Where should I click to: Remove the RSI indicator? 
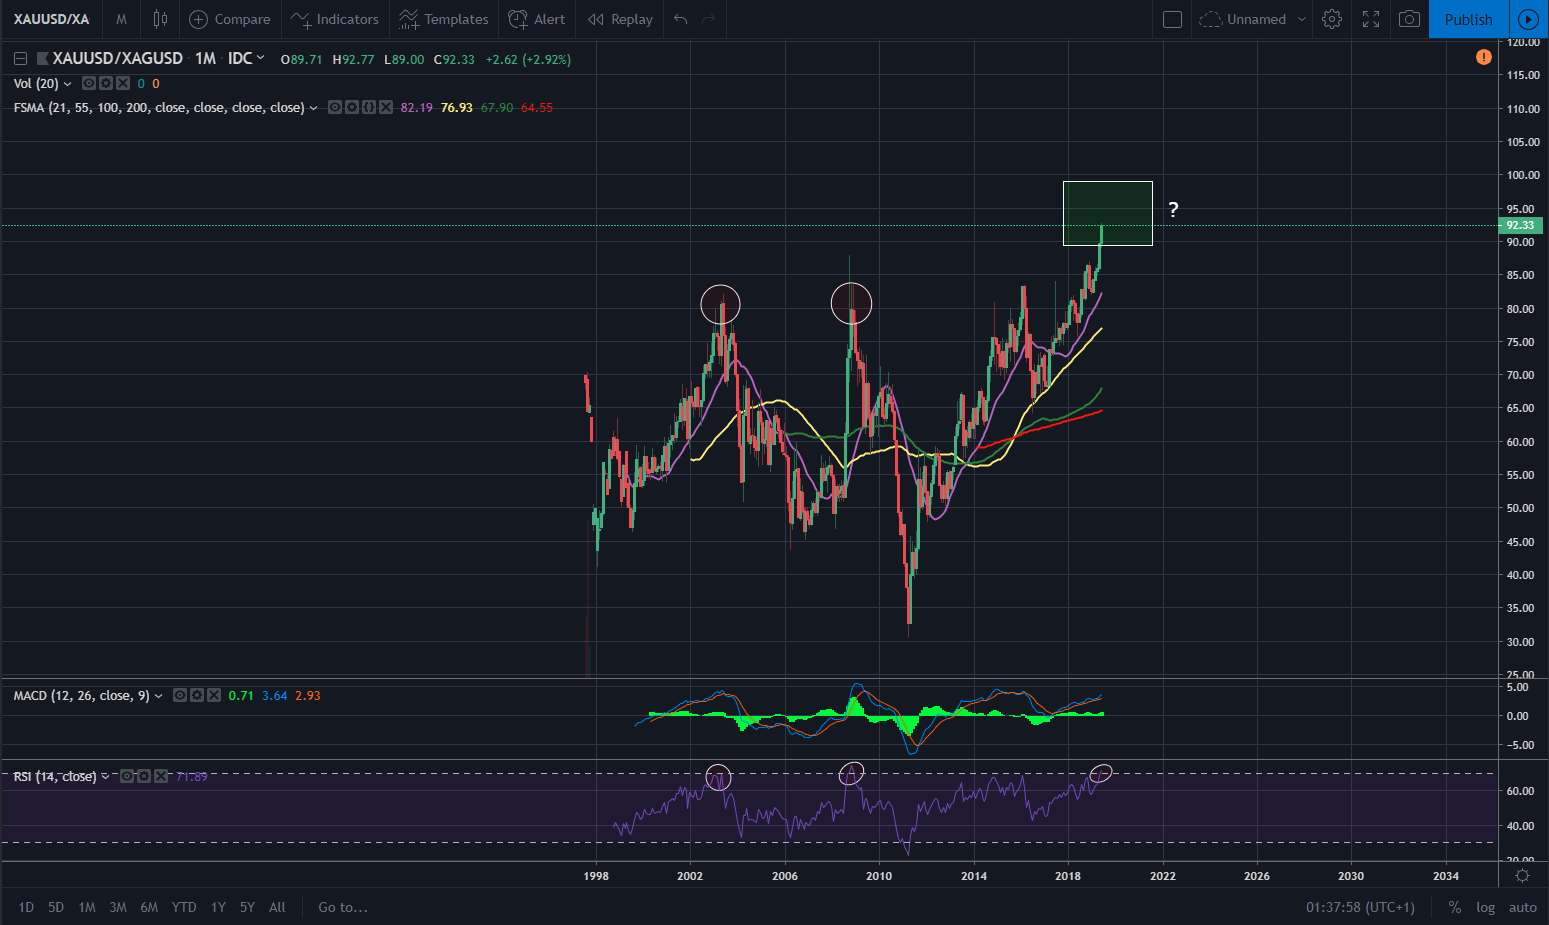pos(161,776)
